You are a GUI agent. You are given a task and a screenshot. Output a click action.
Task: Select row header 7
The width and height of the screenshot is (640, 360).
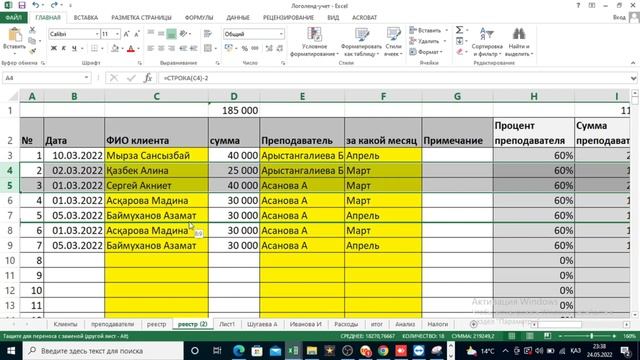pyautogui.click(x=10, y=216)
